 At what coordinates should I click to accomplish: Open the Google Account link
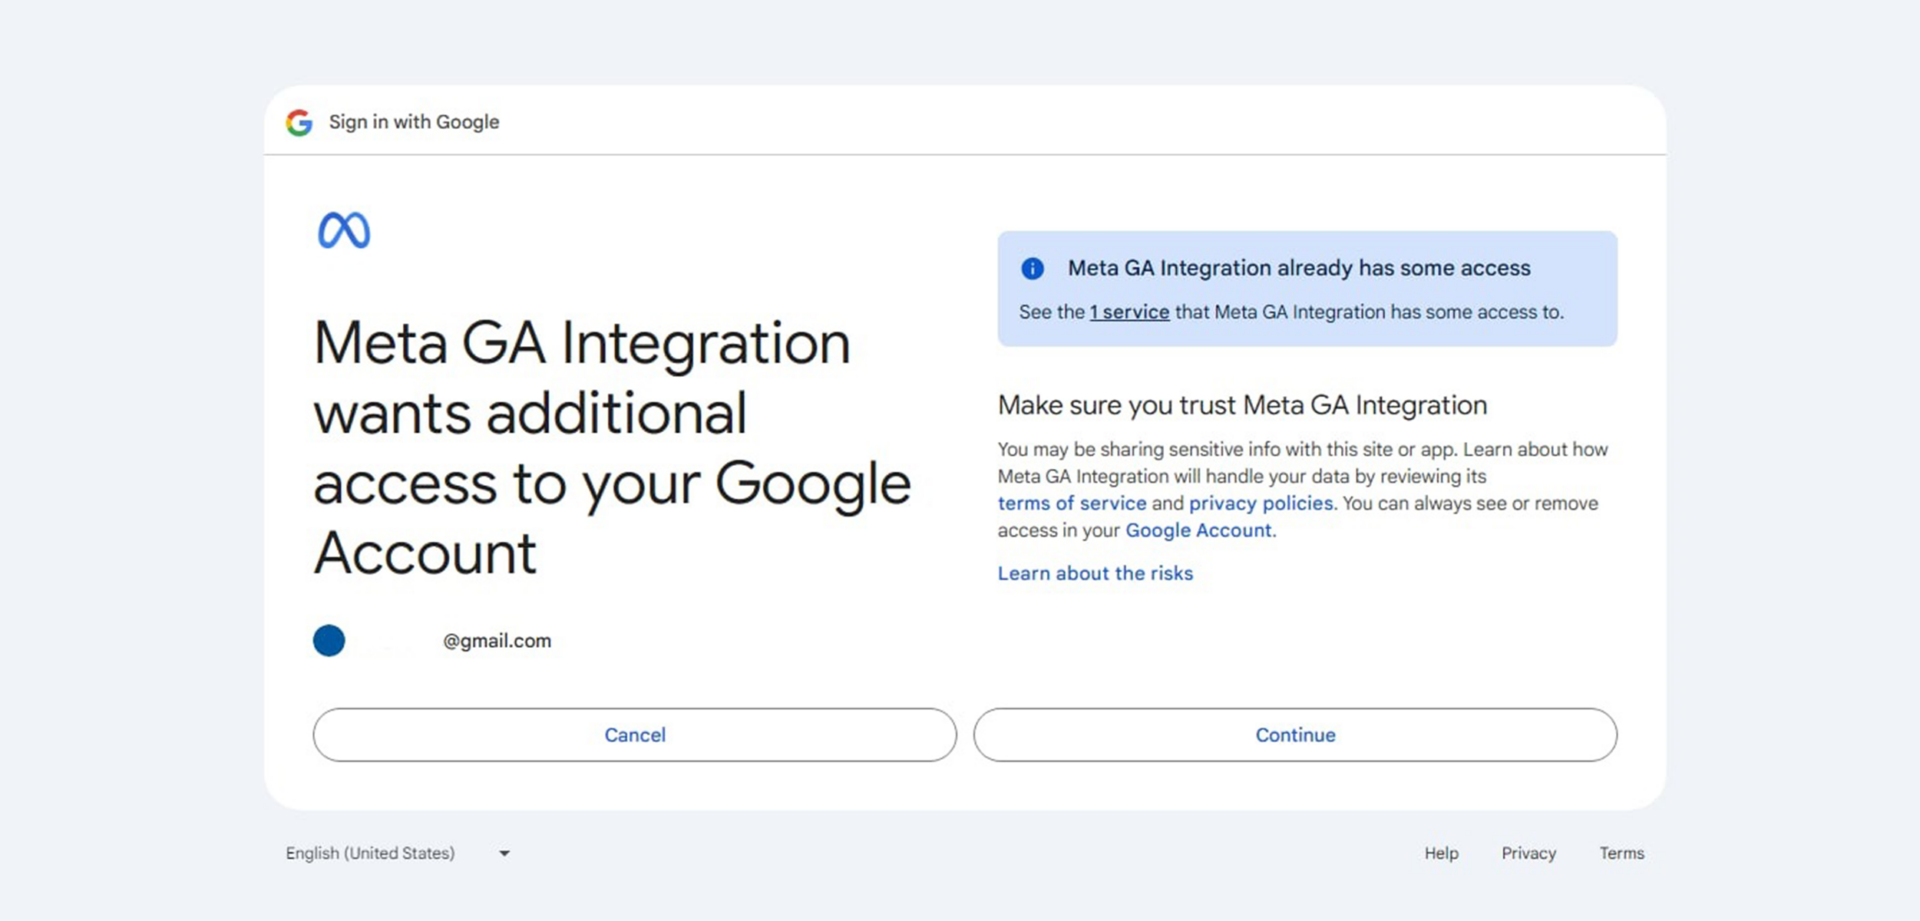[1199, 530]
